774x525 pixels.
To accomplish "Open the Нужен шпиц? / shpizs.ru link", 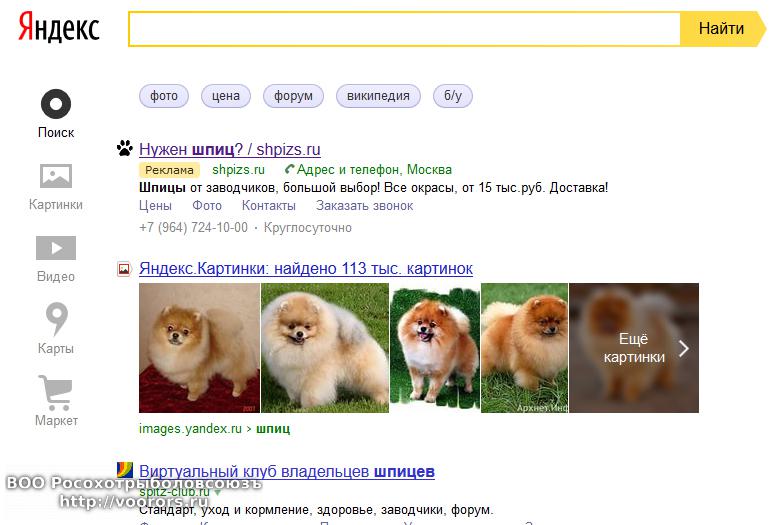I will (x=230, y=149).
